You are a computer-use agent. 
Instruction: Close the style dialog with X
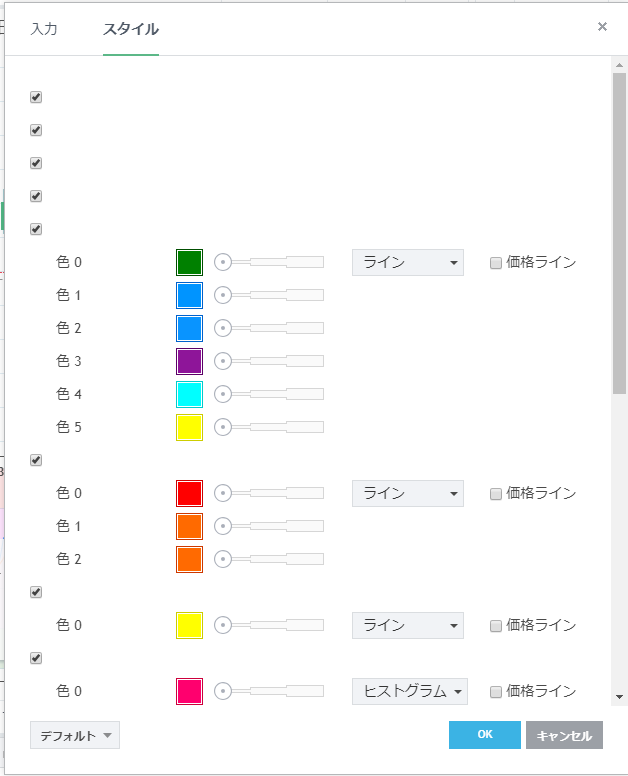(x=602, y=27)
